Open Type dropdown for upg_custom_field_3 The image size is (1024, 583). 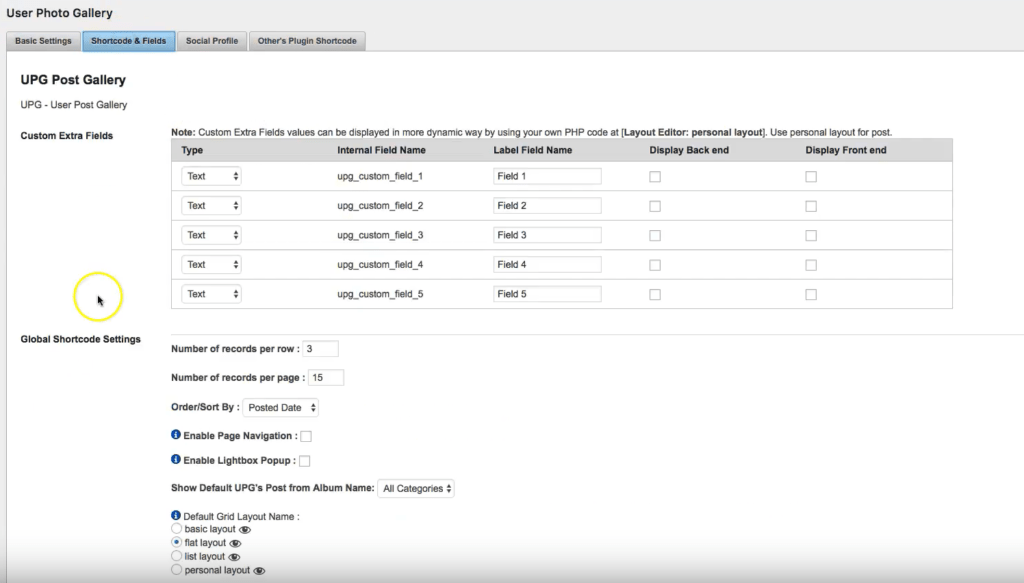click(211, 235)
